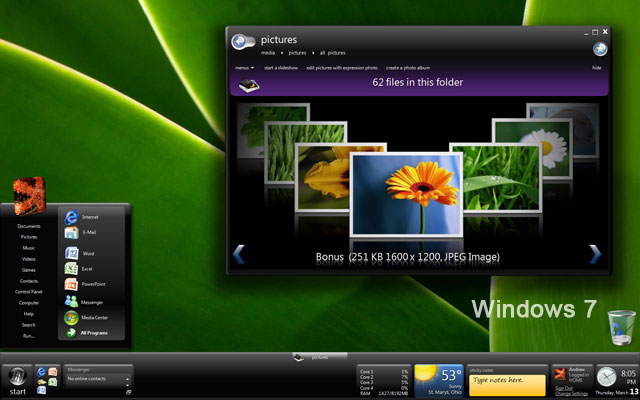Open Music from start menu
This screenshot has width=640, height=400.
29,248
